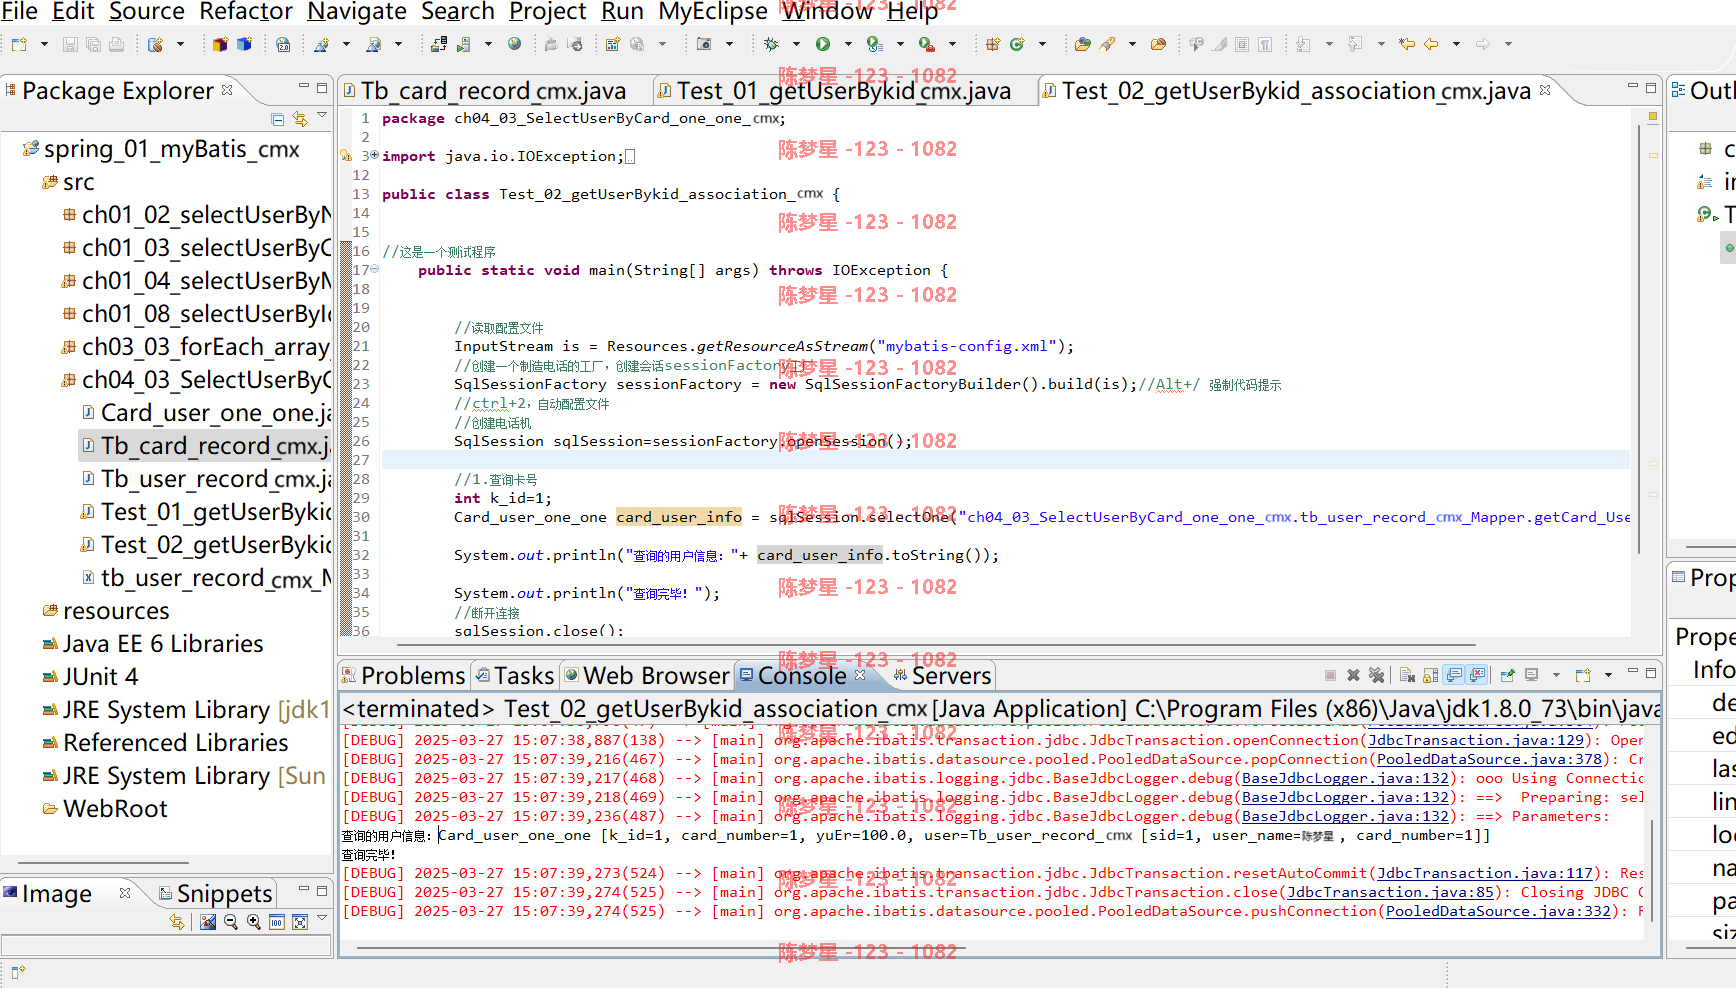Switch to the Snippets tab
This screenshot has width=1736, height=988.
215,893
